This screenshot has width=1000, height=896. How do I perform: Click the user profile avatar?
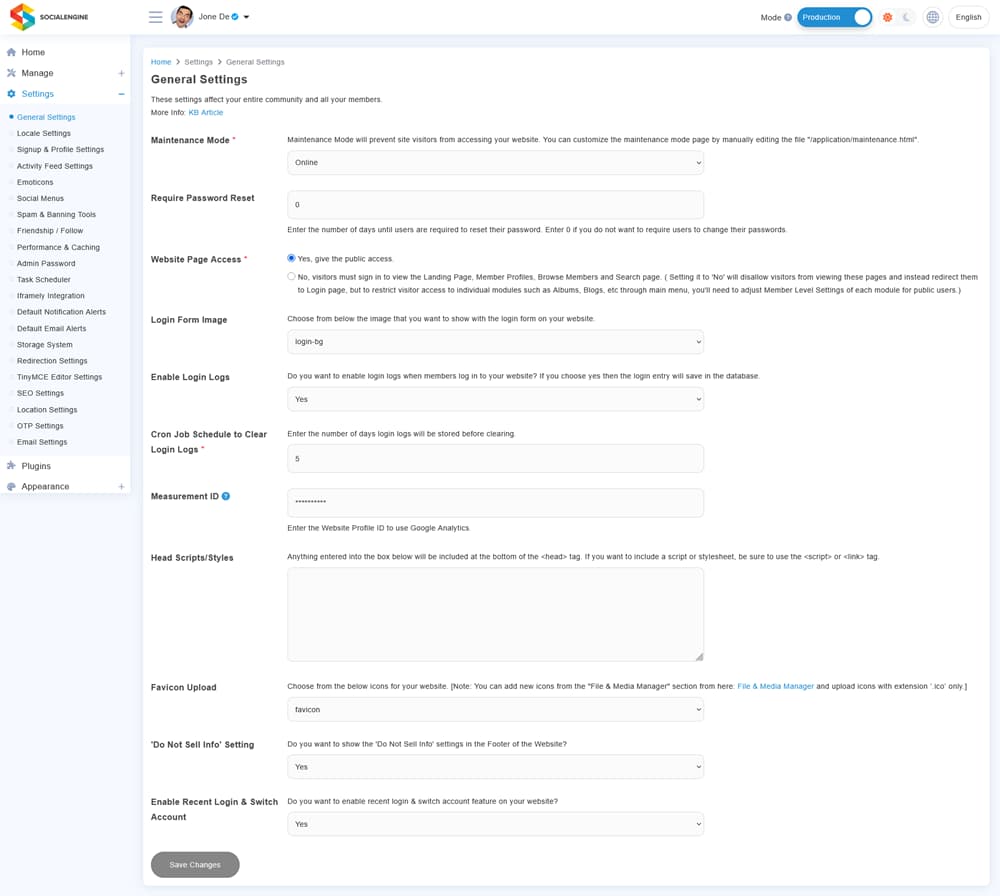182,17
